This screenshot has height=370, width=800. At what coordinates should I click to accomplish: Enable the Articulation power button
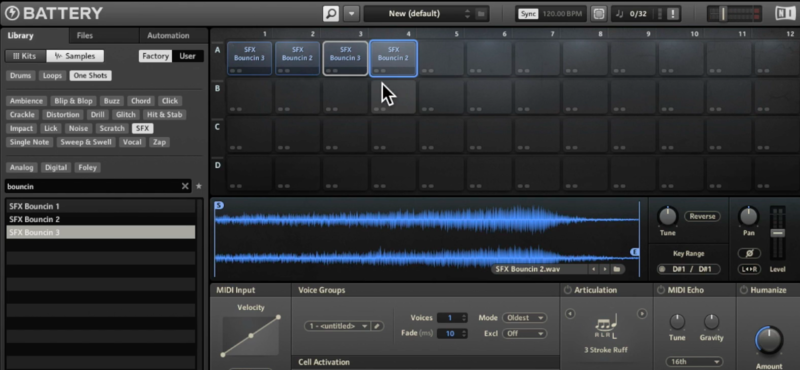pos(567,290)
